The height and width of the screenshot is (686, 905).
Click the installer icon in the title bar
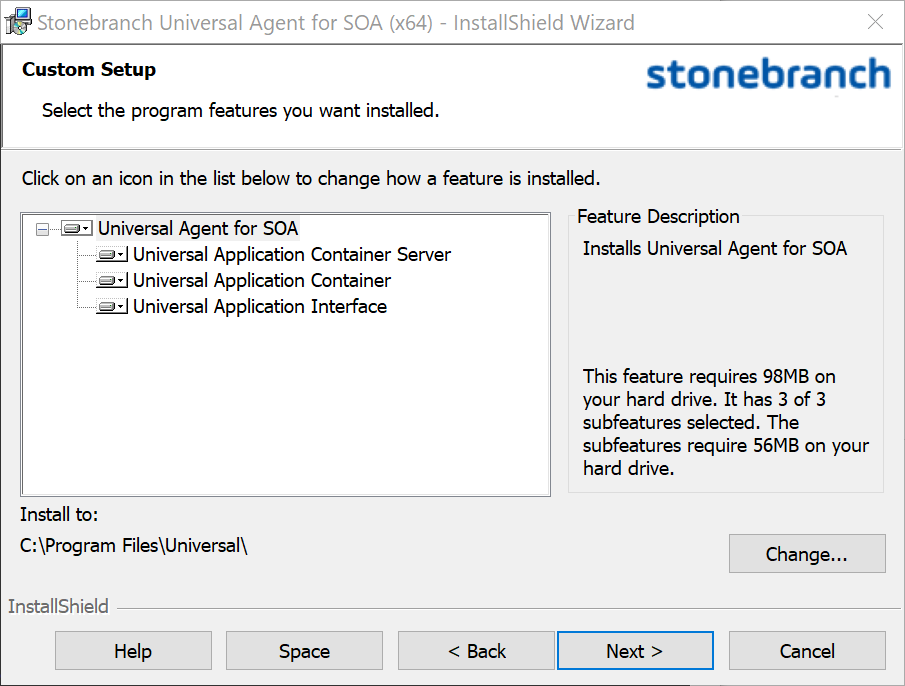tap(18, 22)
